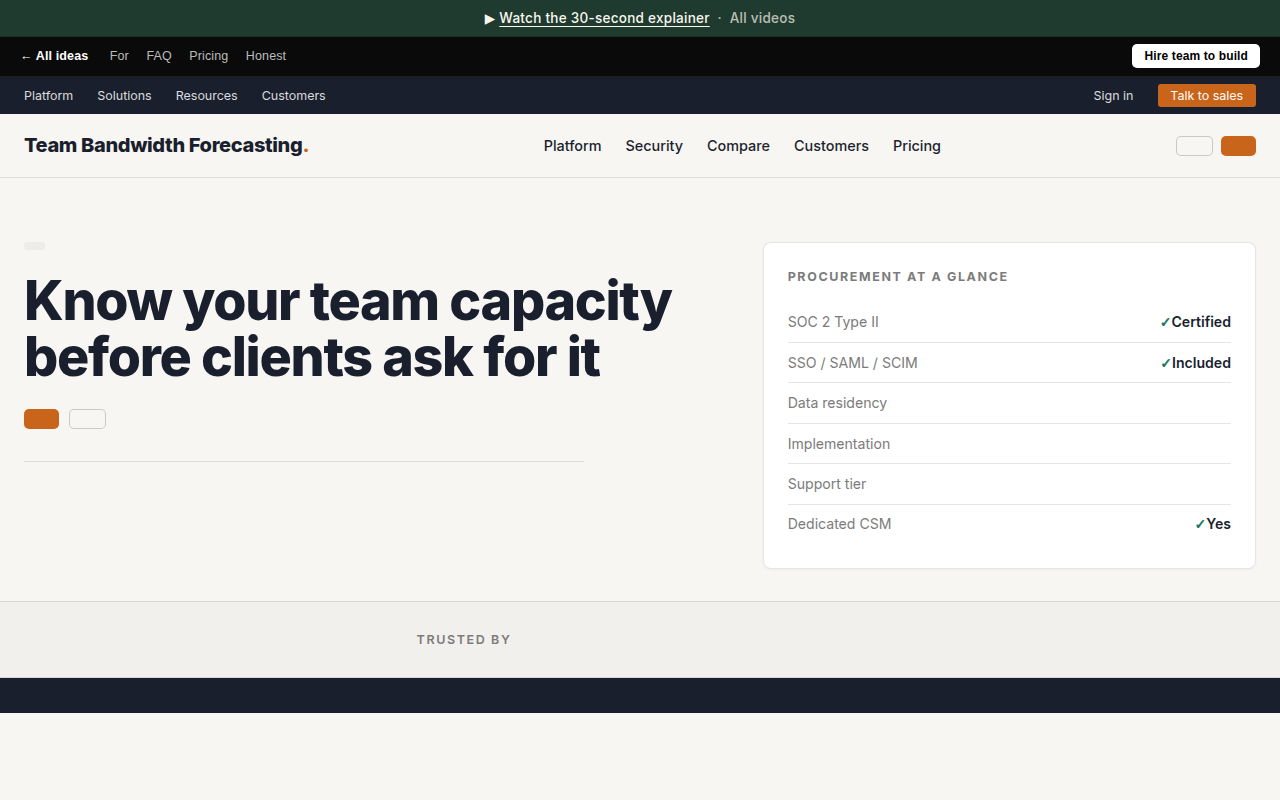
Task: Click the Included value with checkmark
Action: pos(1195,363)
